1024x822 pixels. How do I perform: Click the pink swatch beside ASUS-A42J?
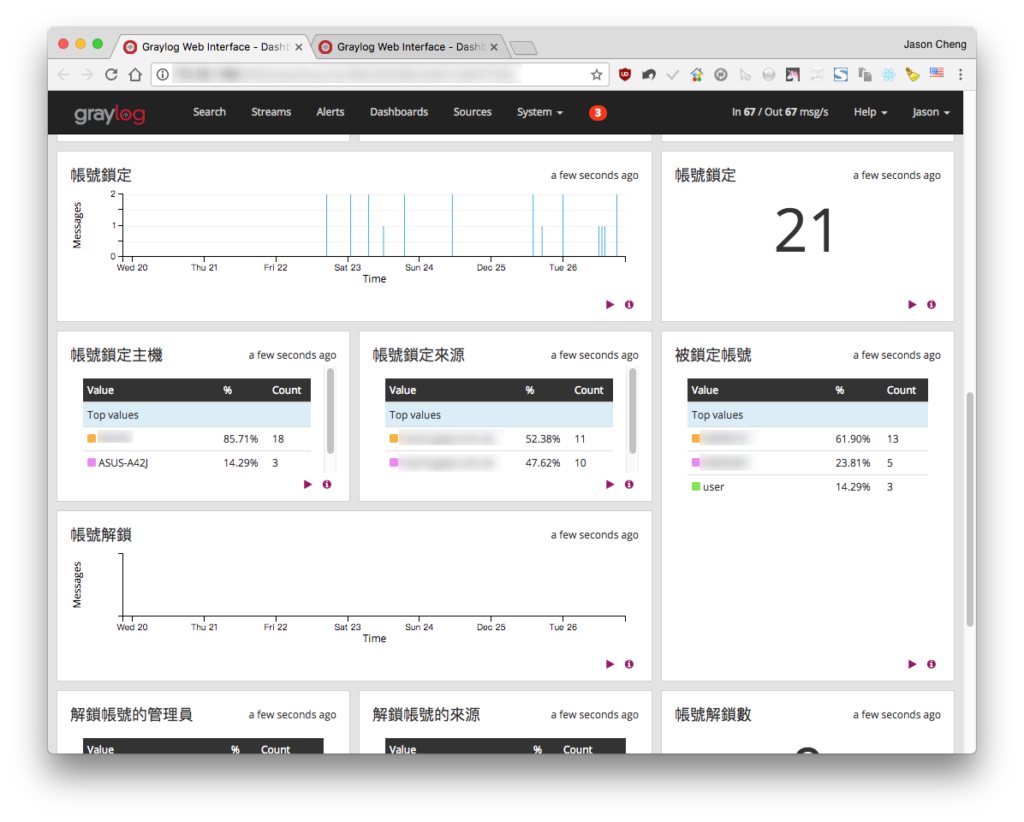tap(91, 462)
